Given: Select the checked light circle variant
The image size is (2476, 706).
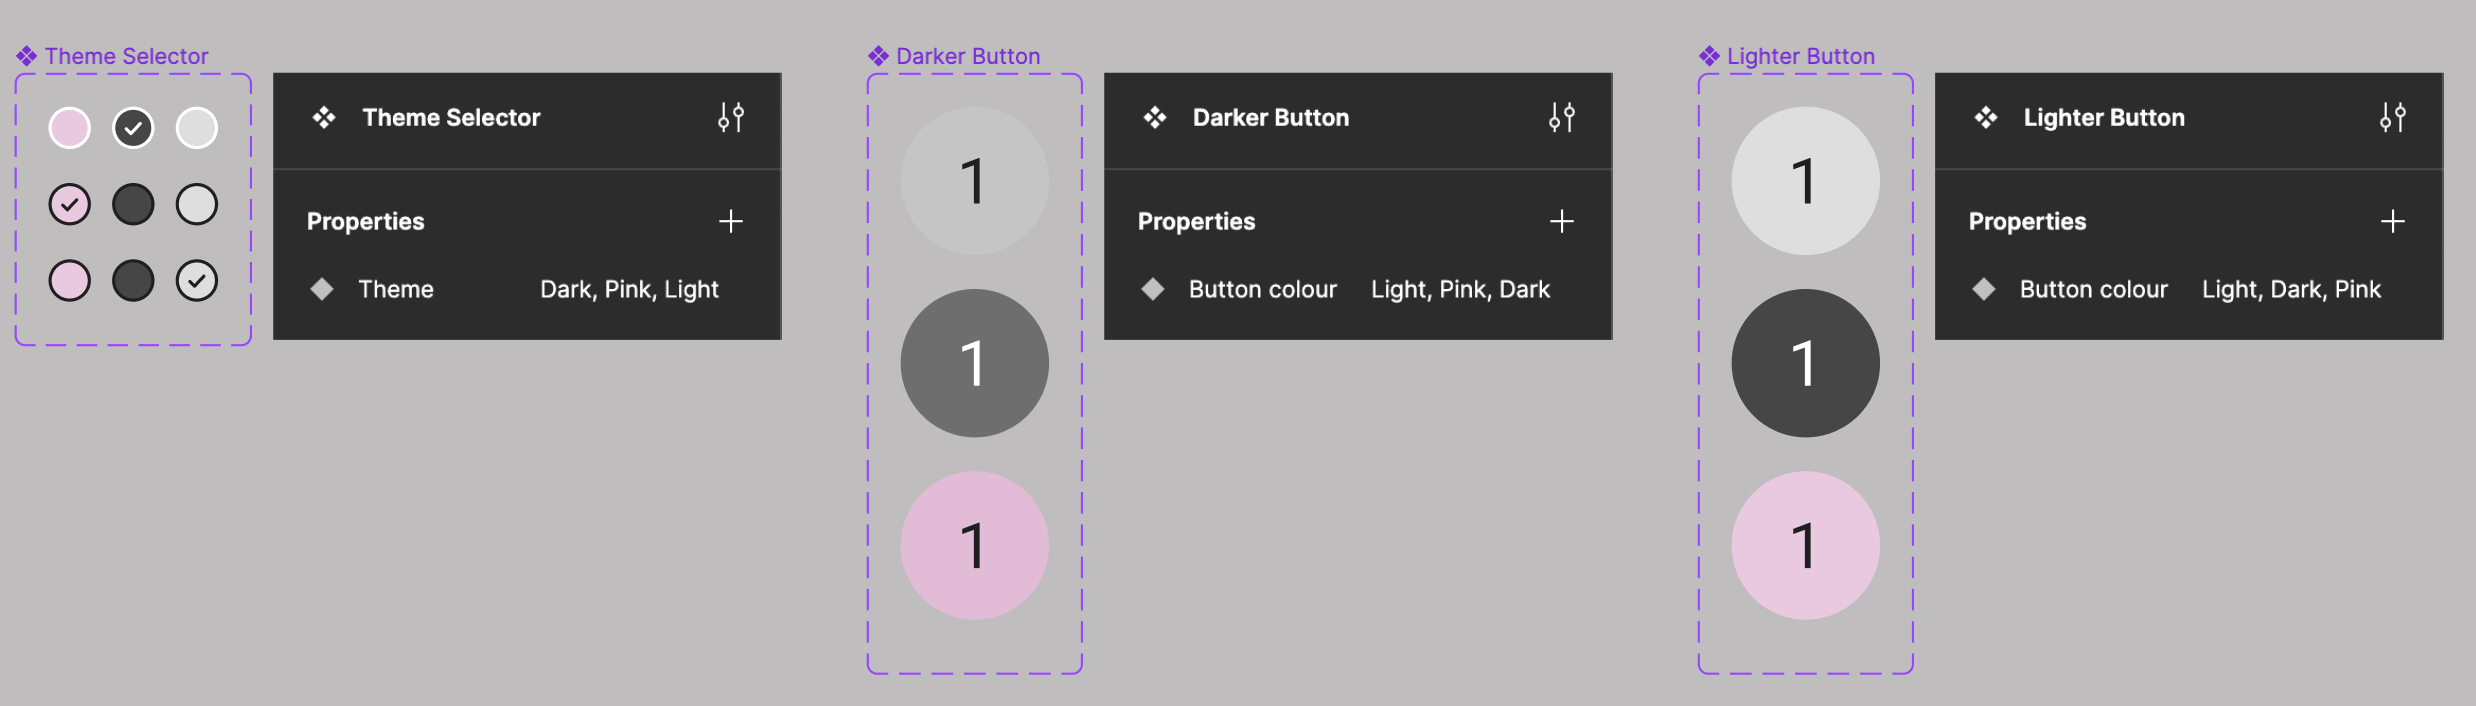Looking at the screenshot, I should (197, 281).
